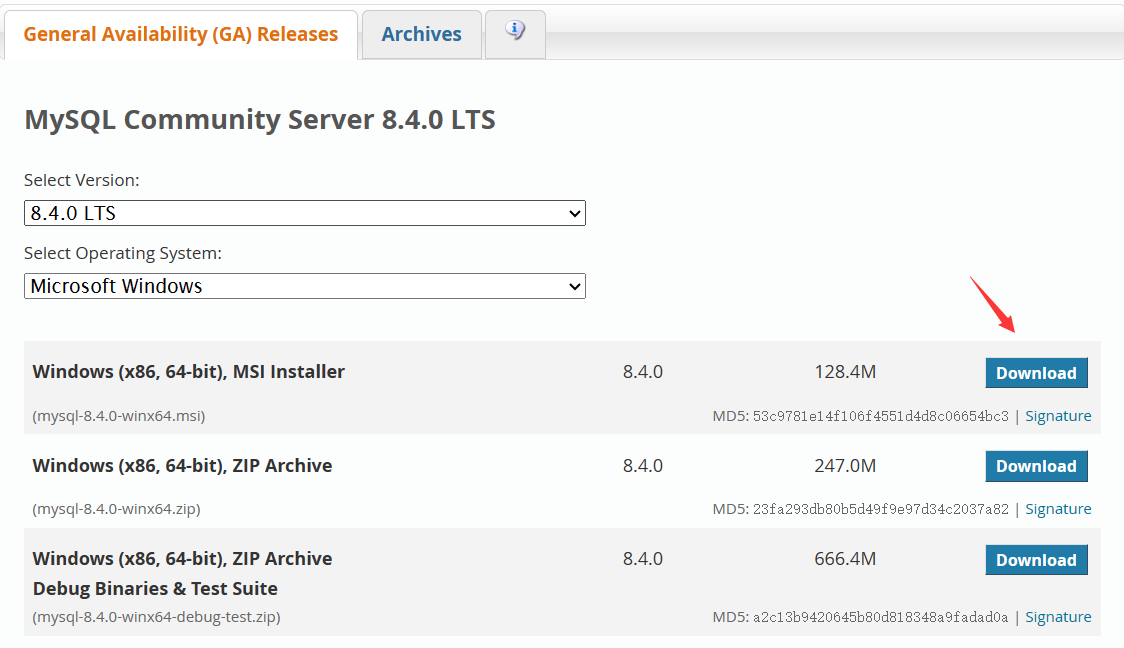Click the 247.0M ZIP Archive package title
1124x648 pixels.
tap(182, 465)
